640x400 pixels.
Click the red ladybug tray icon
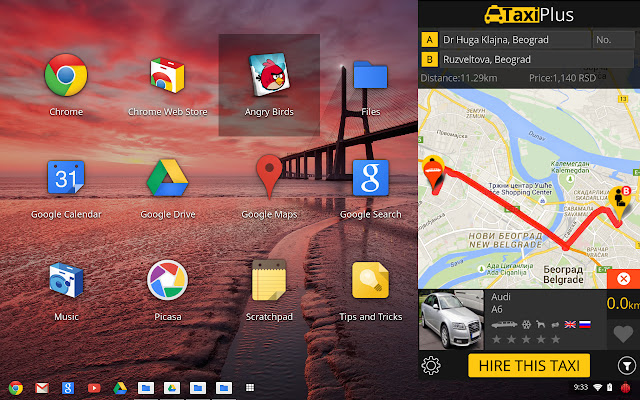(x=626, y=387)
